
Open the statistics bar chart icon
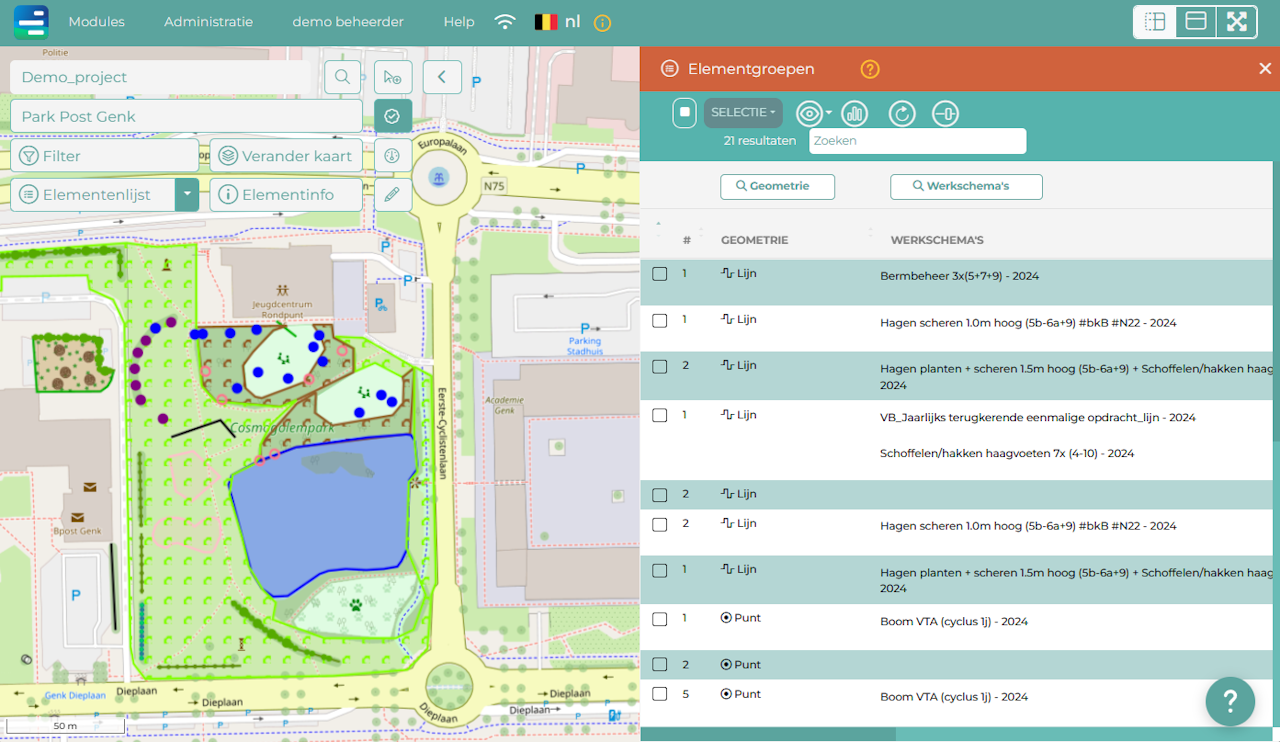854,114
